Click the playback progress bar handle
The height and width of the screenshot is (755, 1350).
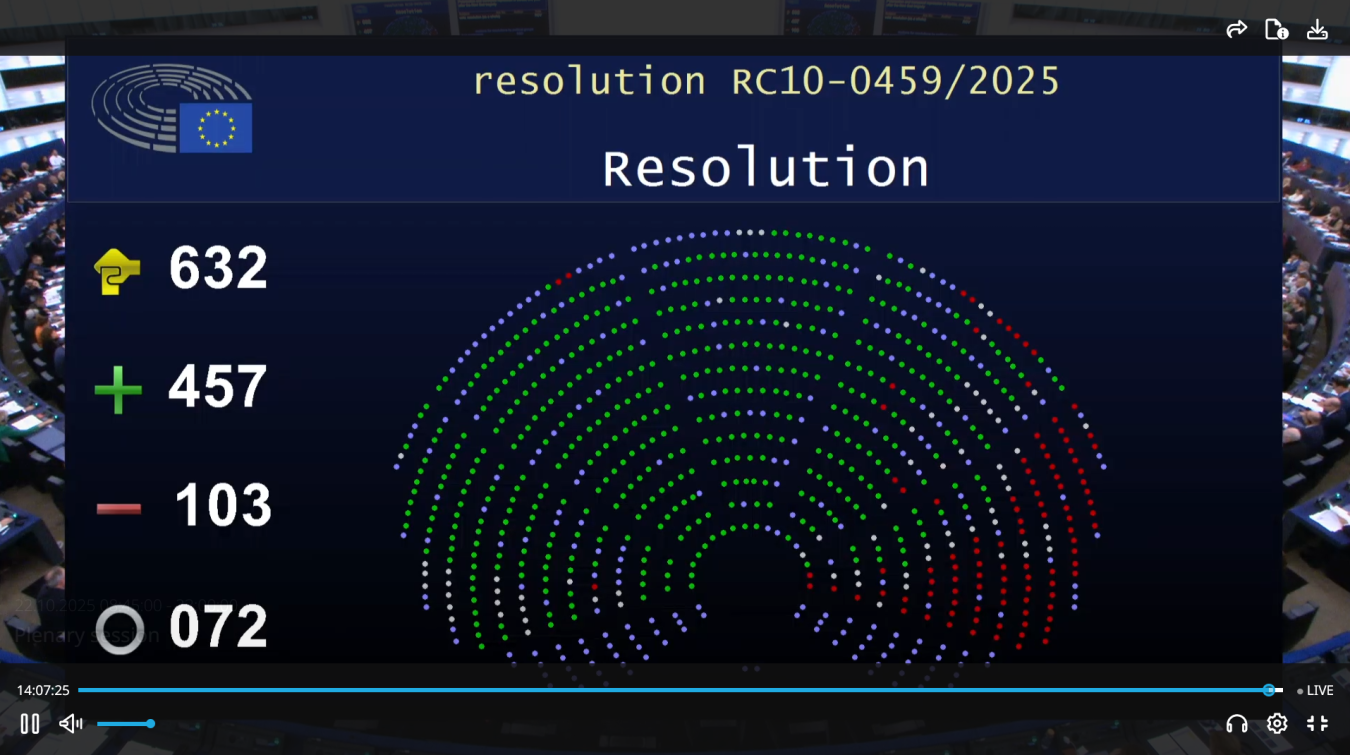point(1268,690)
